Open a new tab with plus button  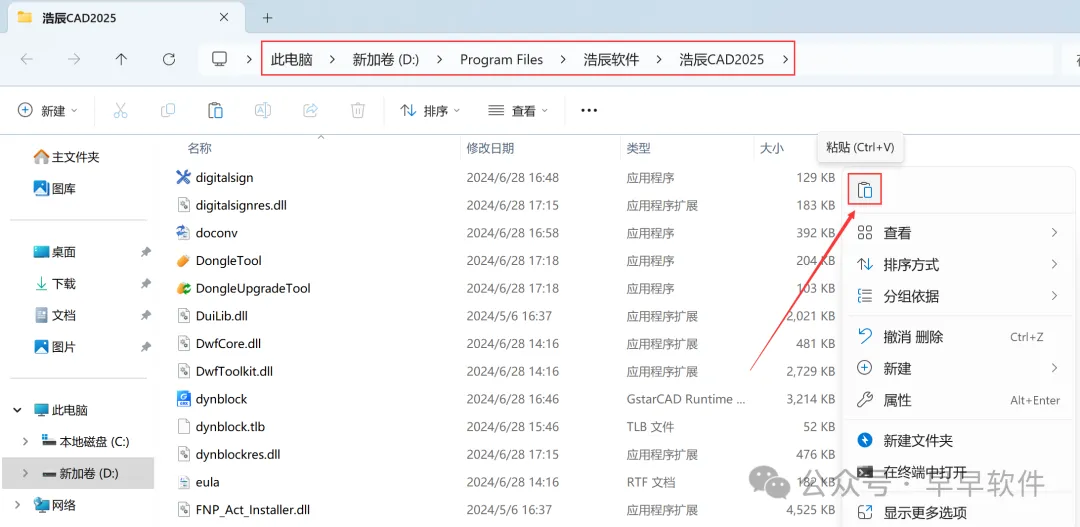click(268, 18)
